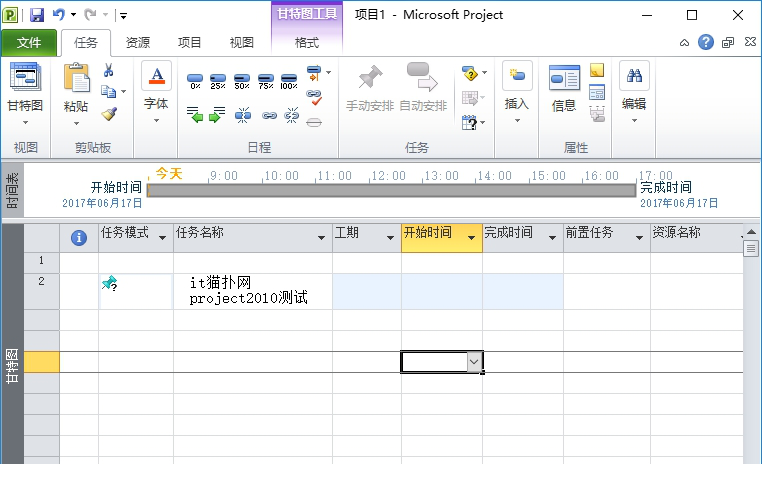
Task: Click Respect Links icon with checkmark
Action: 314,98
